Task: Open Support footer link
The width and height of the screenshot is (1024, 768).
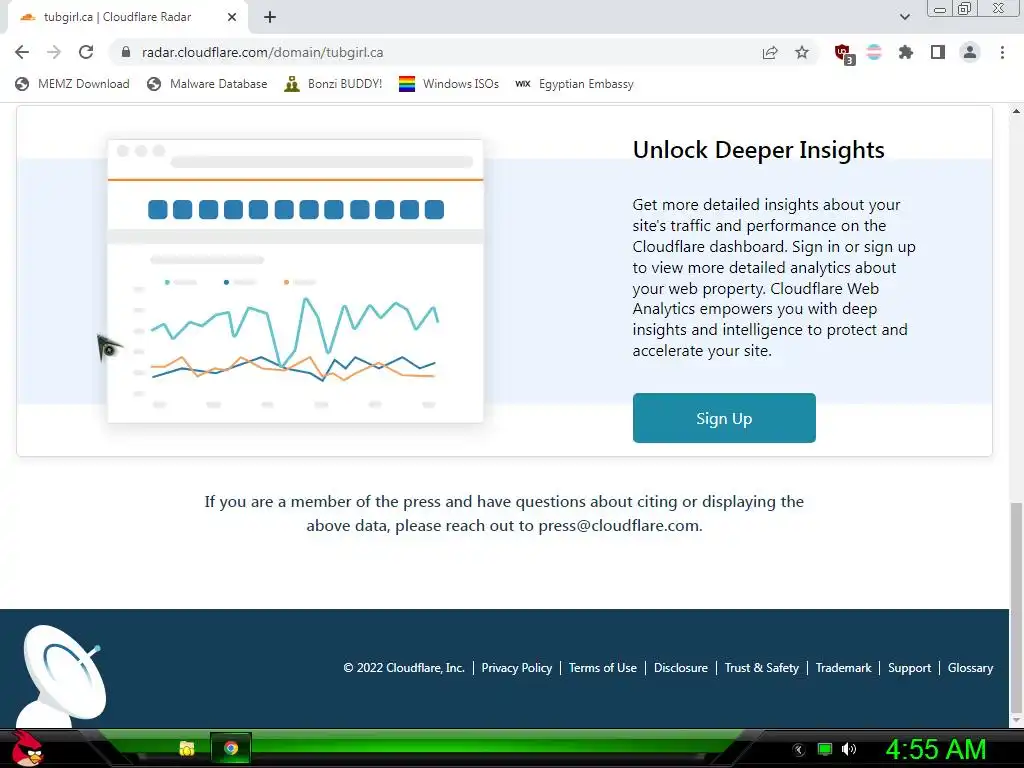Action: 909,667
